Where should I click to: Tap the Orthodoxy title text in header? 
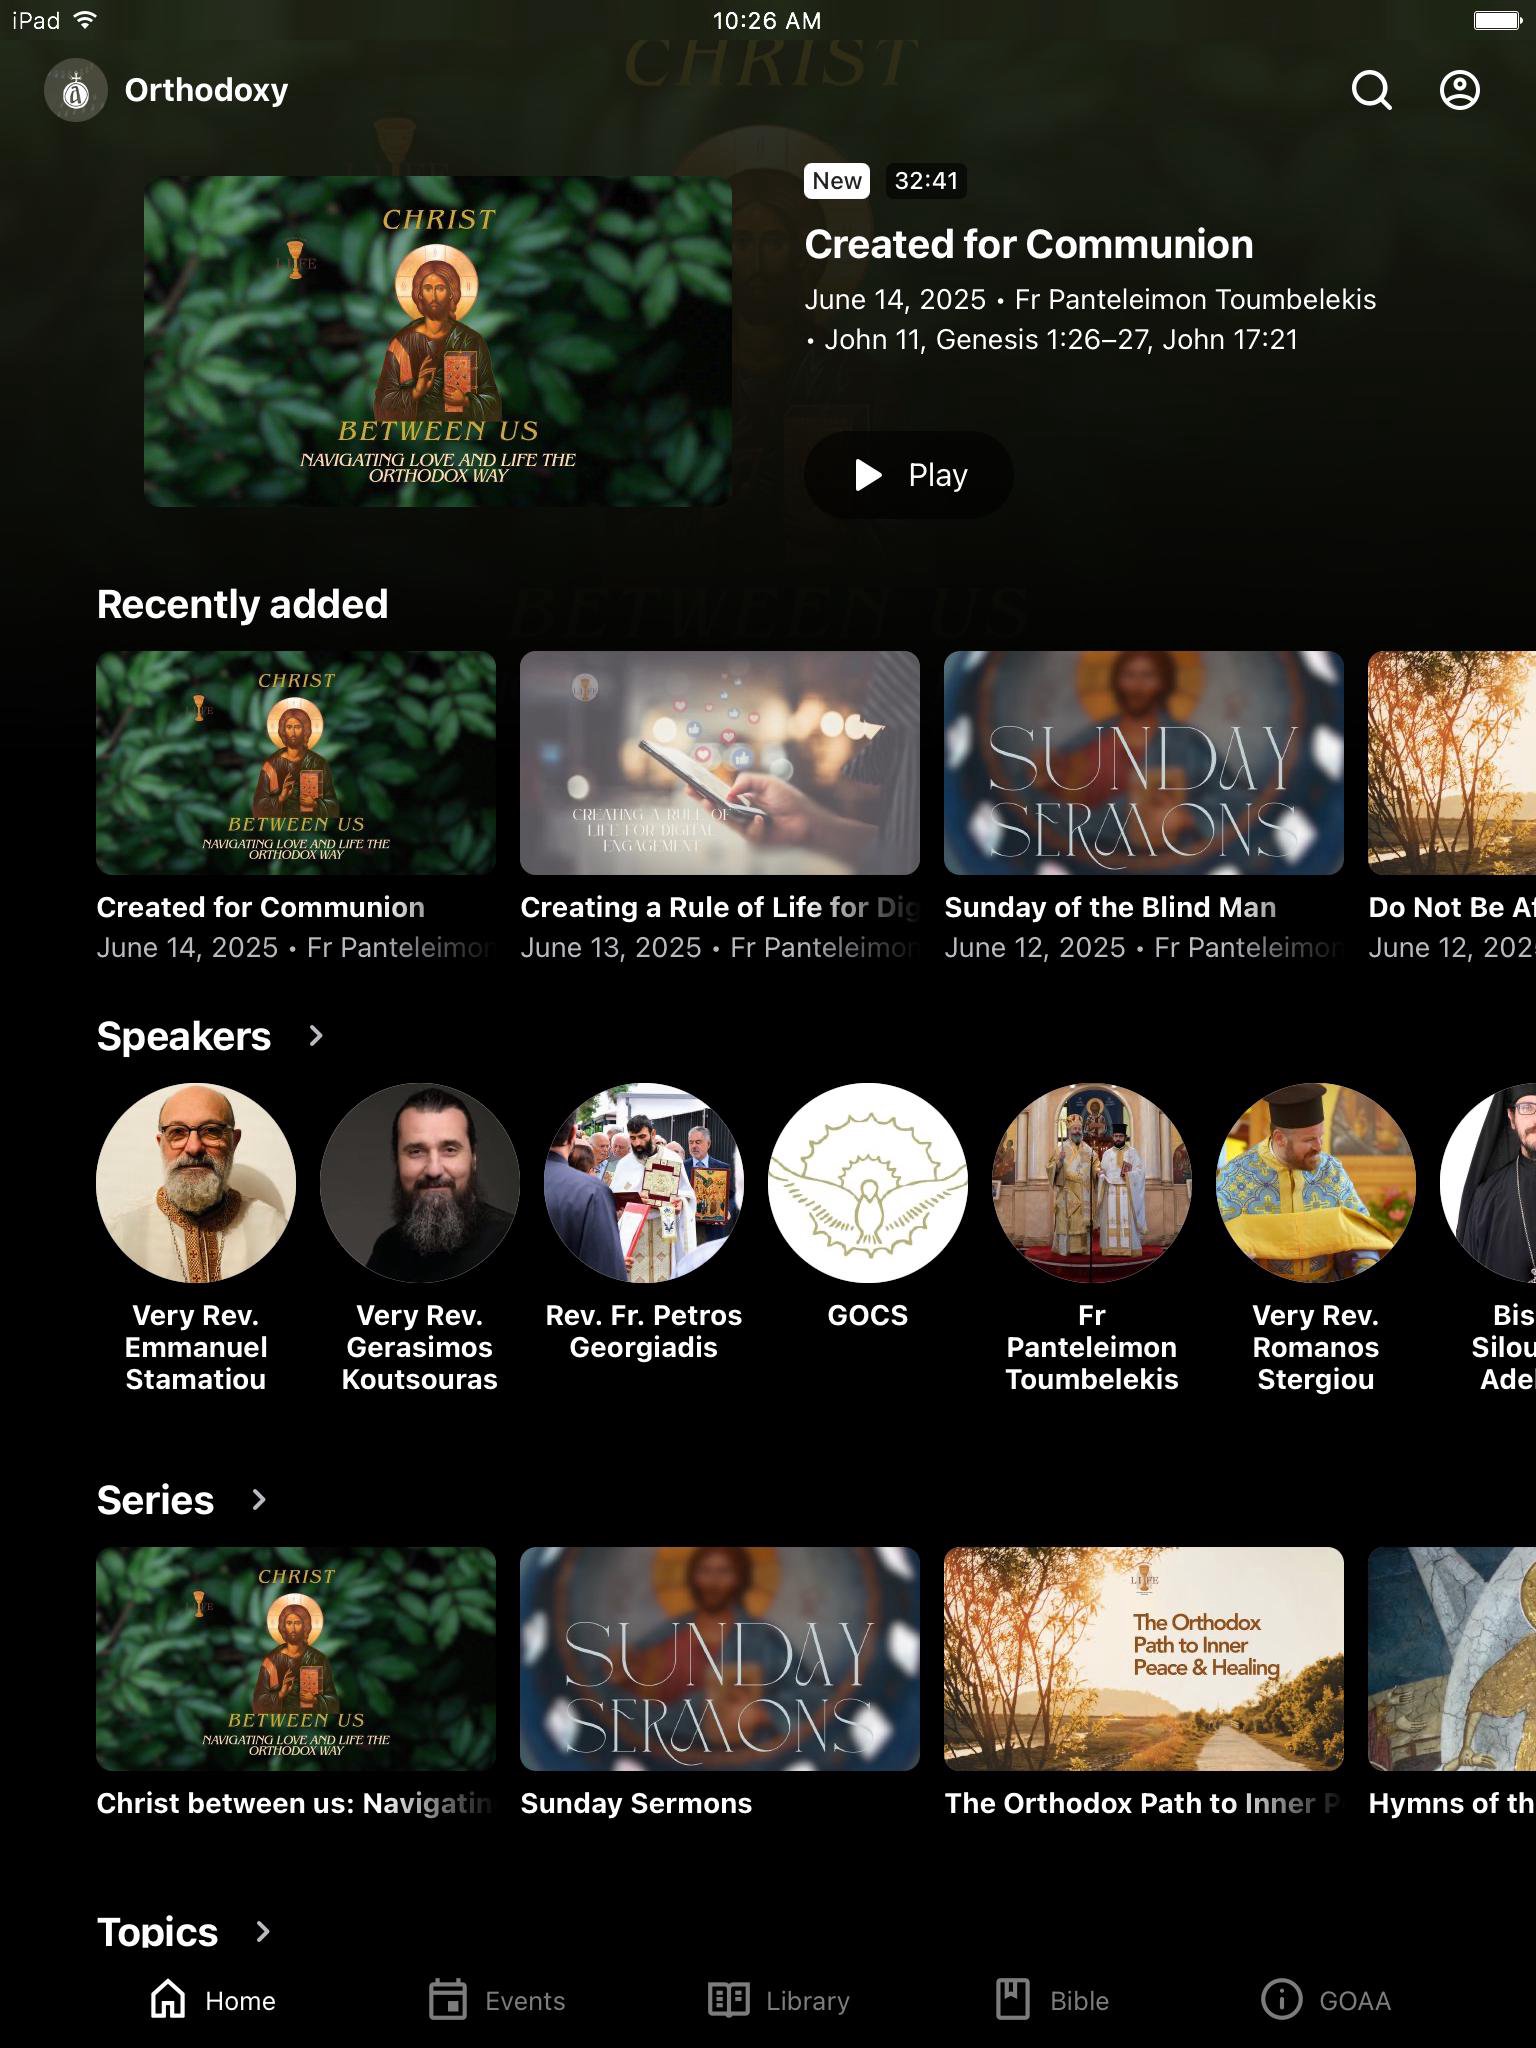click(206, 90)
